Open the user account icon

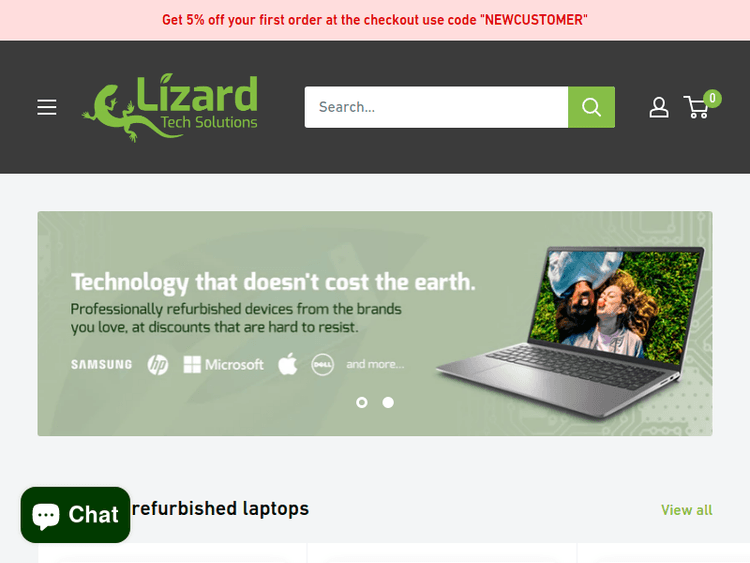pyautogui.click(x=659, y=107)
